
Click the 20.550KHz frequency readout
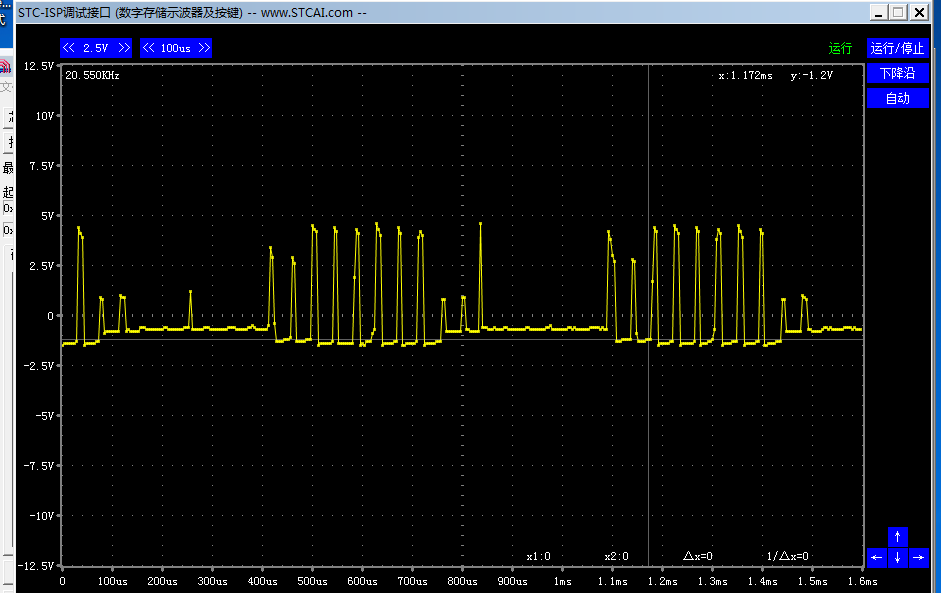[x=93, y=75]
